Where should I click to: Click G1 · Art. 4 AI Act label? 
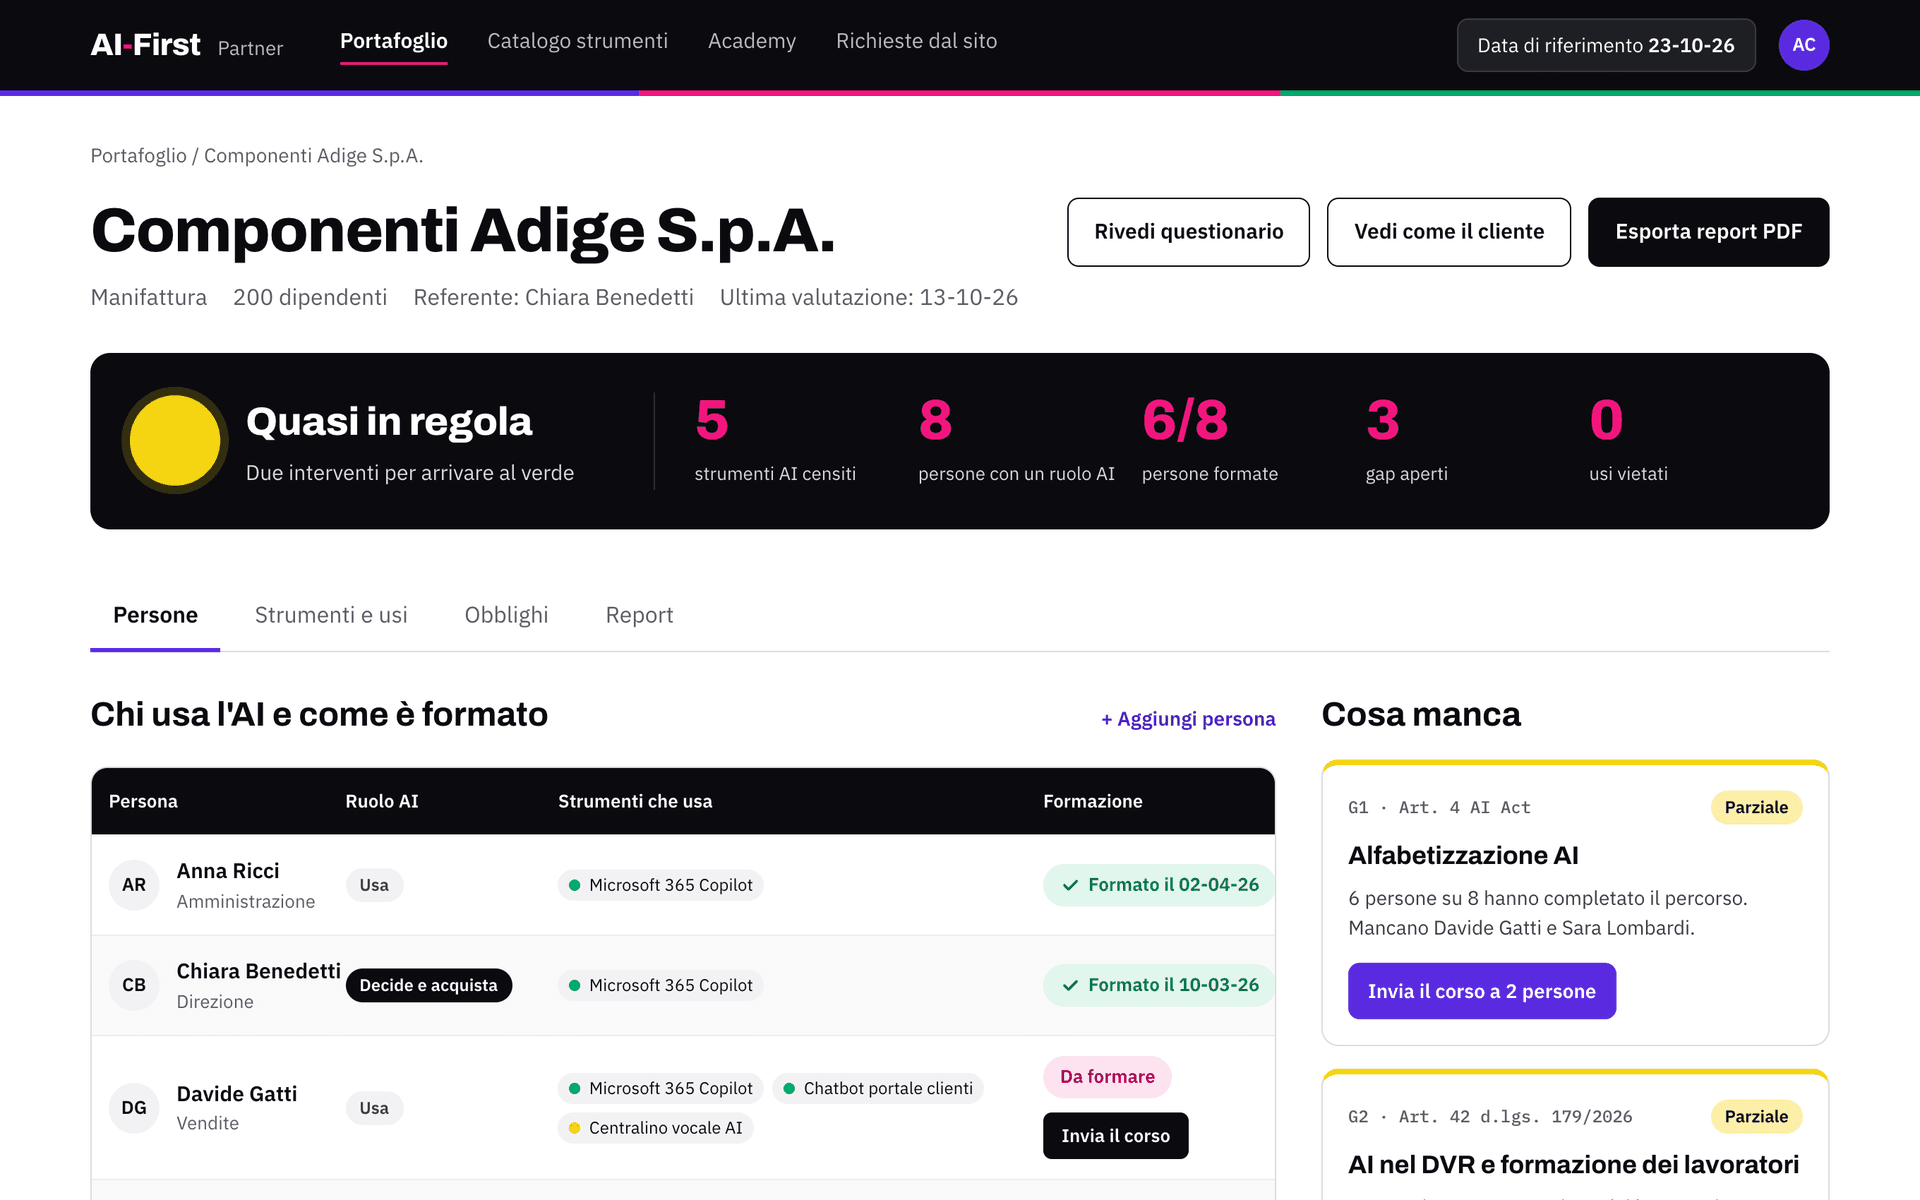1439,808
